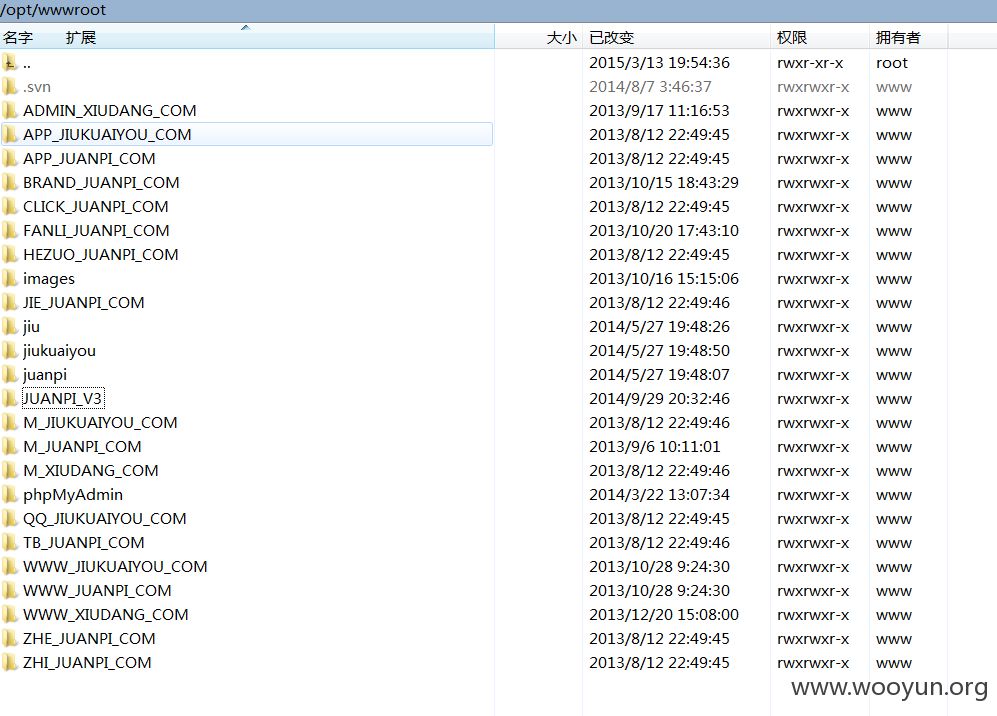This screenshot has height=716, width=997.
Task: Select the .svn folder name
Action: tap(37, 86)
